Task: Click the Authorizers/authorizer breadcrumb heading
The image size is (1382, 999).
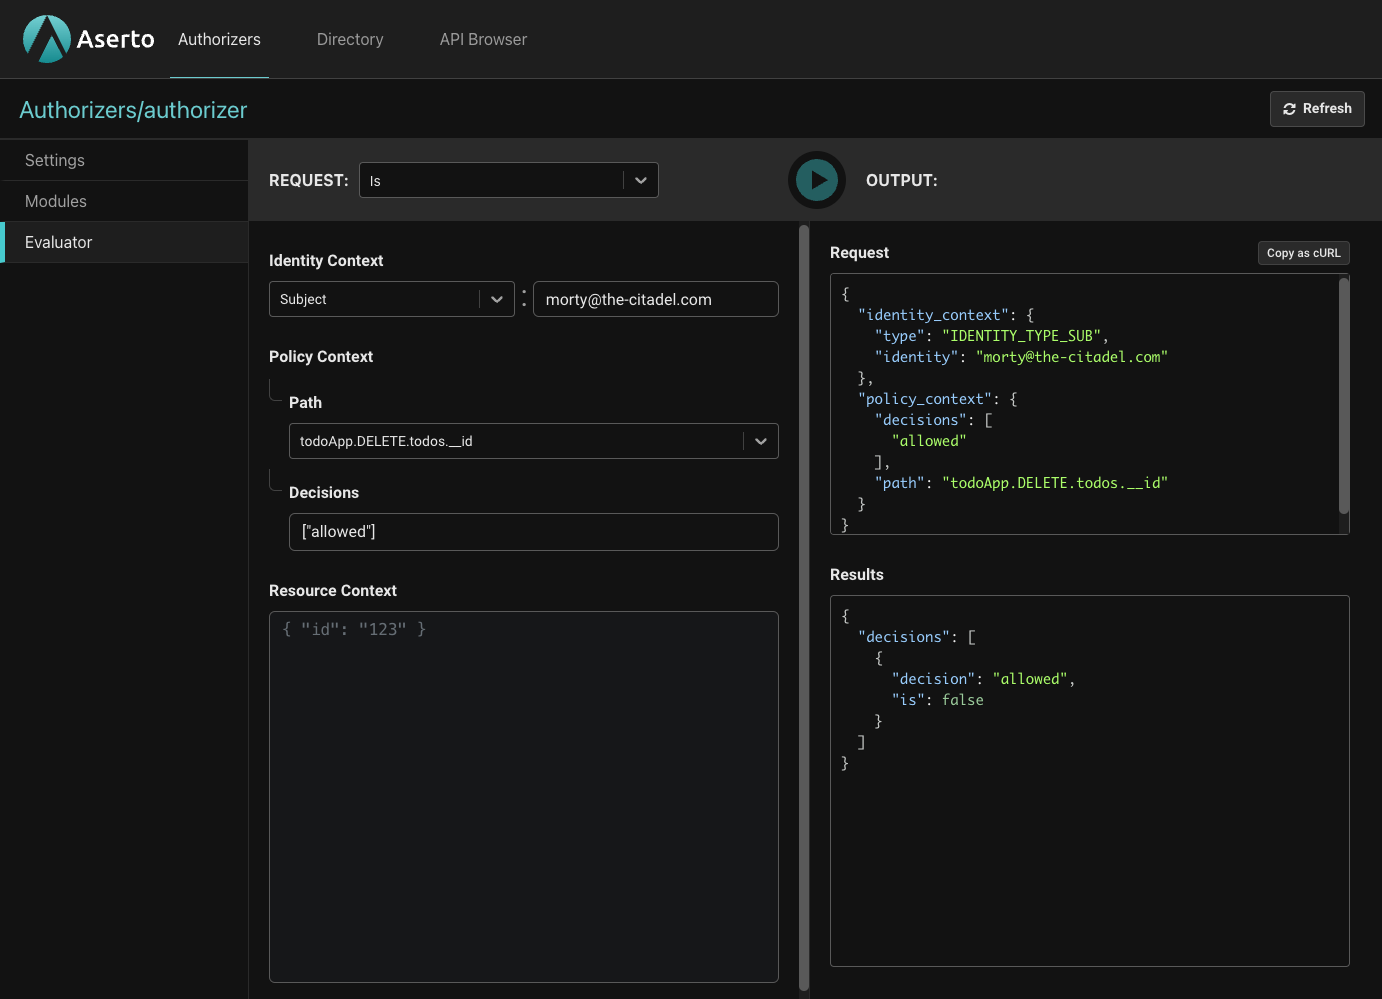Action: point(133,110)
